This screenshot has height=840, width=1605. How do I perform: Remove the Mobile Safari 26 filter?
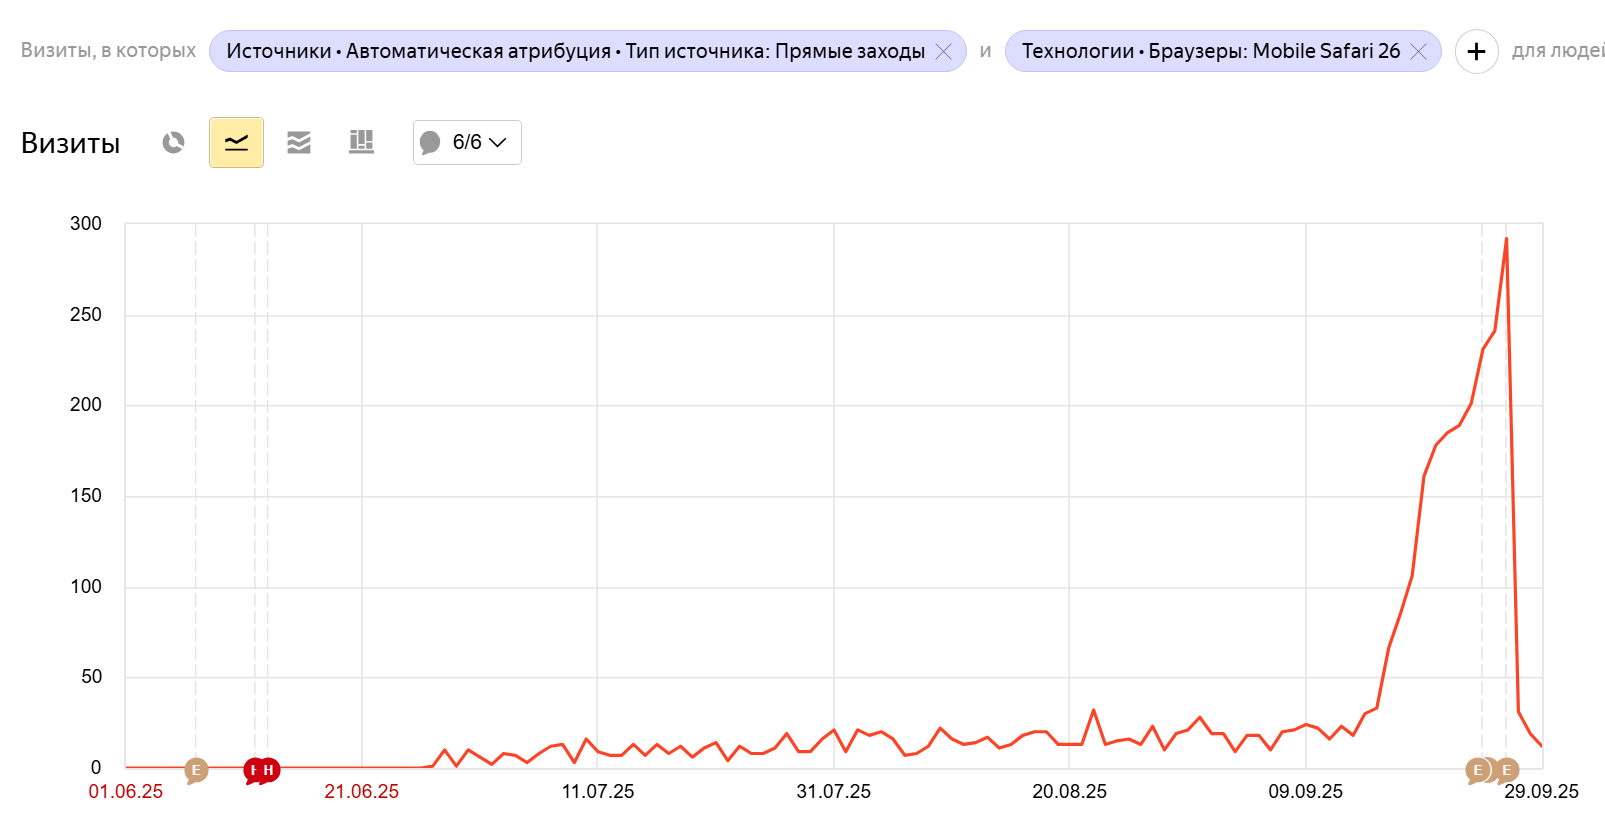pyautogui.click(x=1418, y=52)
